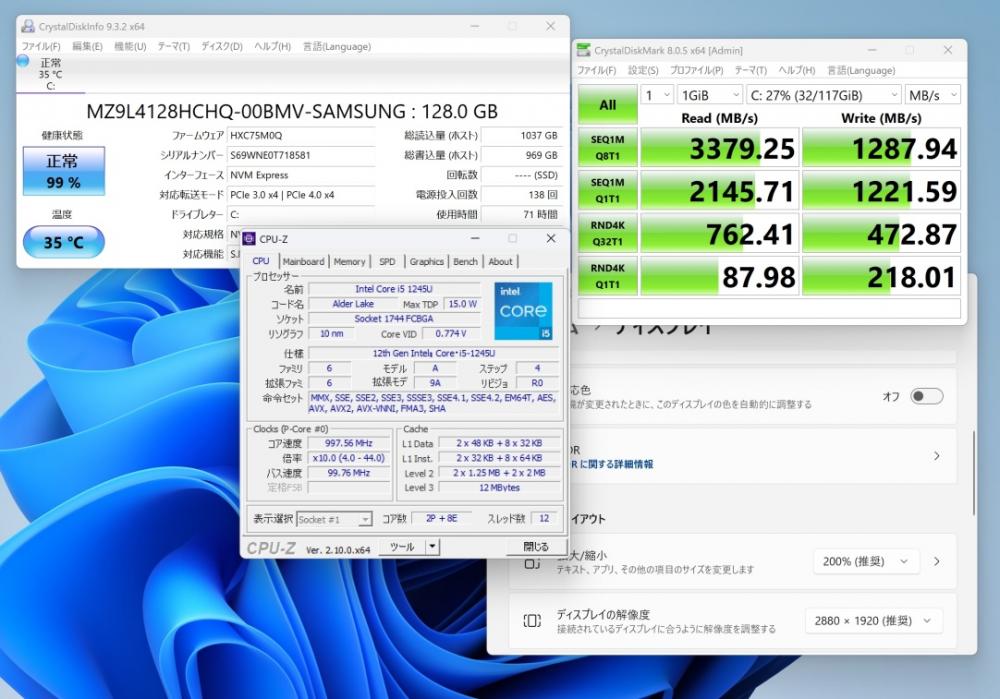The width and height of the screenshot is (1000, 699).
Task: Open 言語(Language) menu in CrystalDiskMark
Action: [x=861, y=70]
